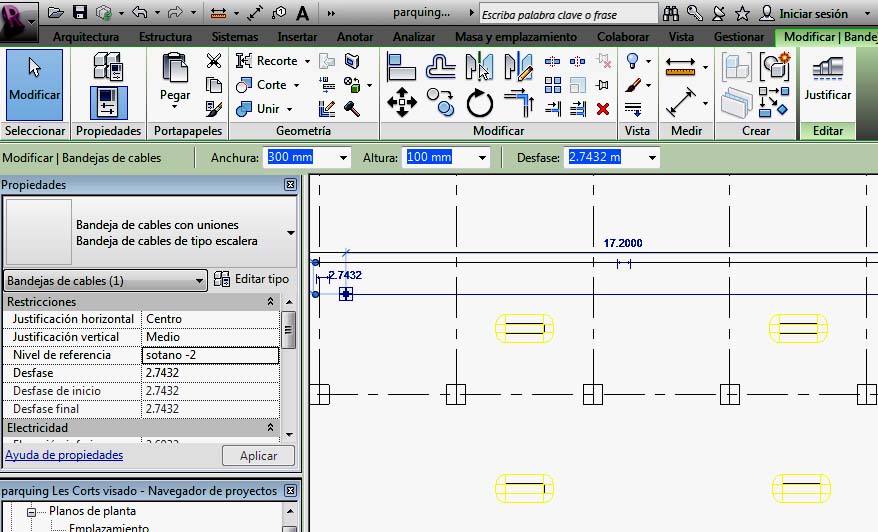Activate the Modificar selection tool
Image resolution: width=878 pixels, height=532 pixels.
(x=34, y=81)
